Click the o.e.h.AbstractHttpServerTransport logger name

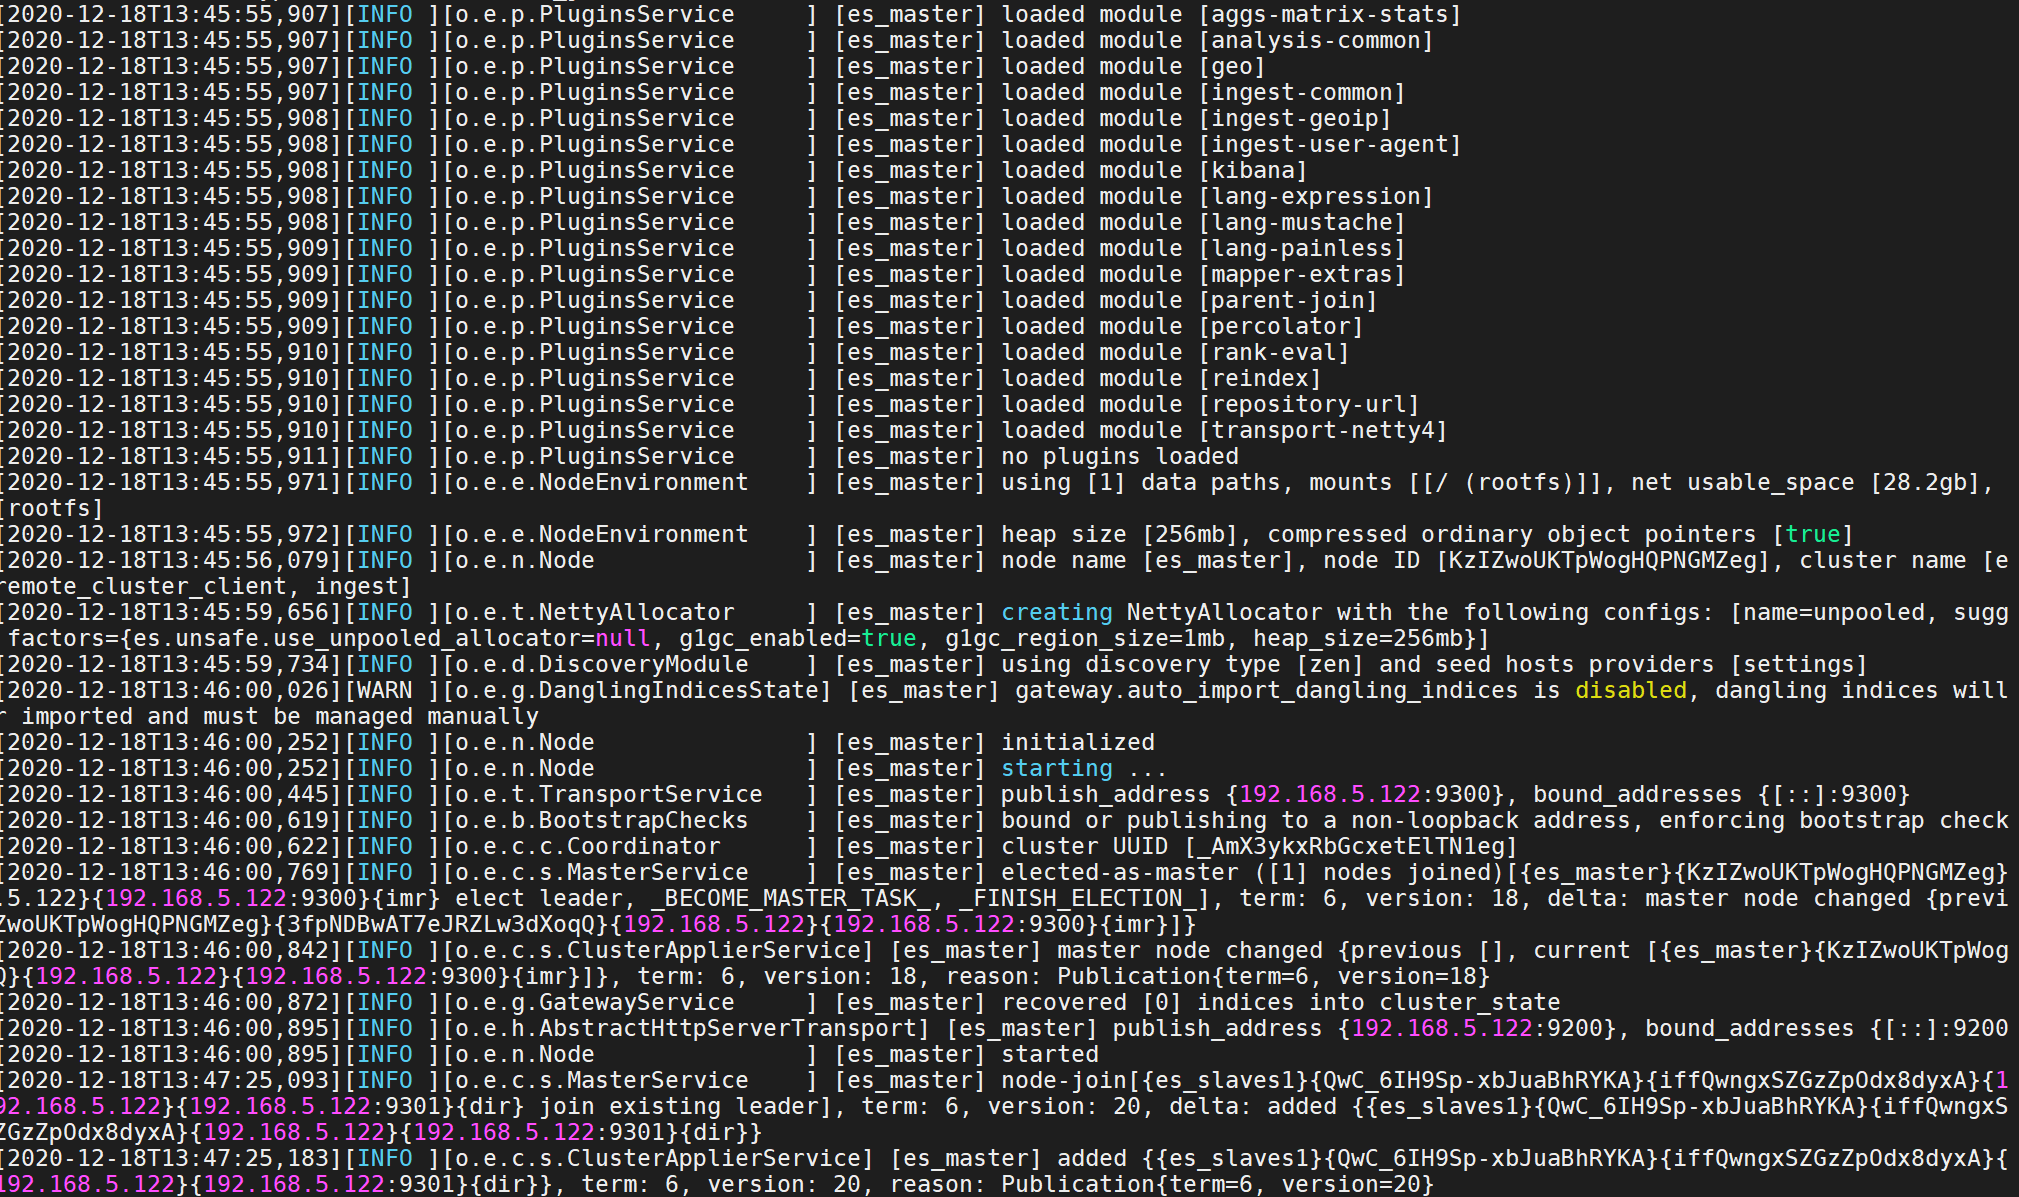pos(686,1029)
